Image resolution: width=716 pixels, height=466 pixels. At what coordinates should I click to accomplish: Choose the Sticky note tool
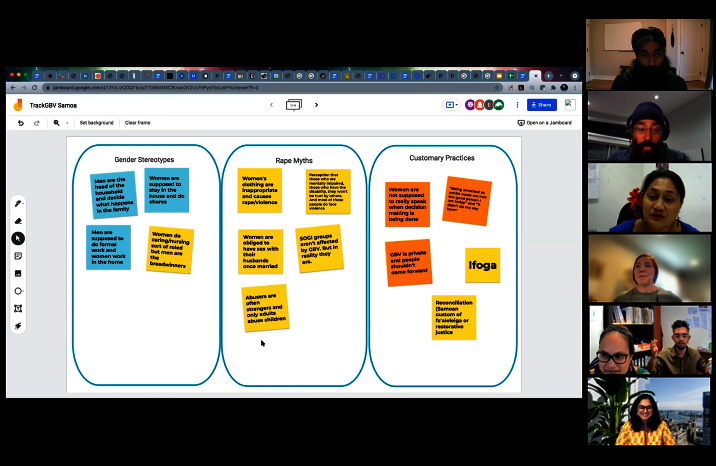point(18,256)
